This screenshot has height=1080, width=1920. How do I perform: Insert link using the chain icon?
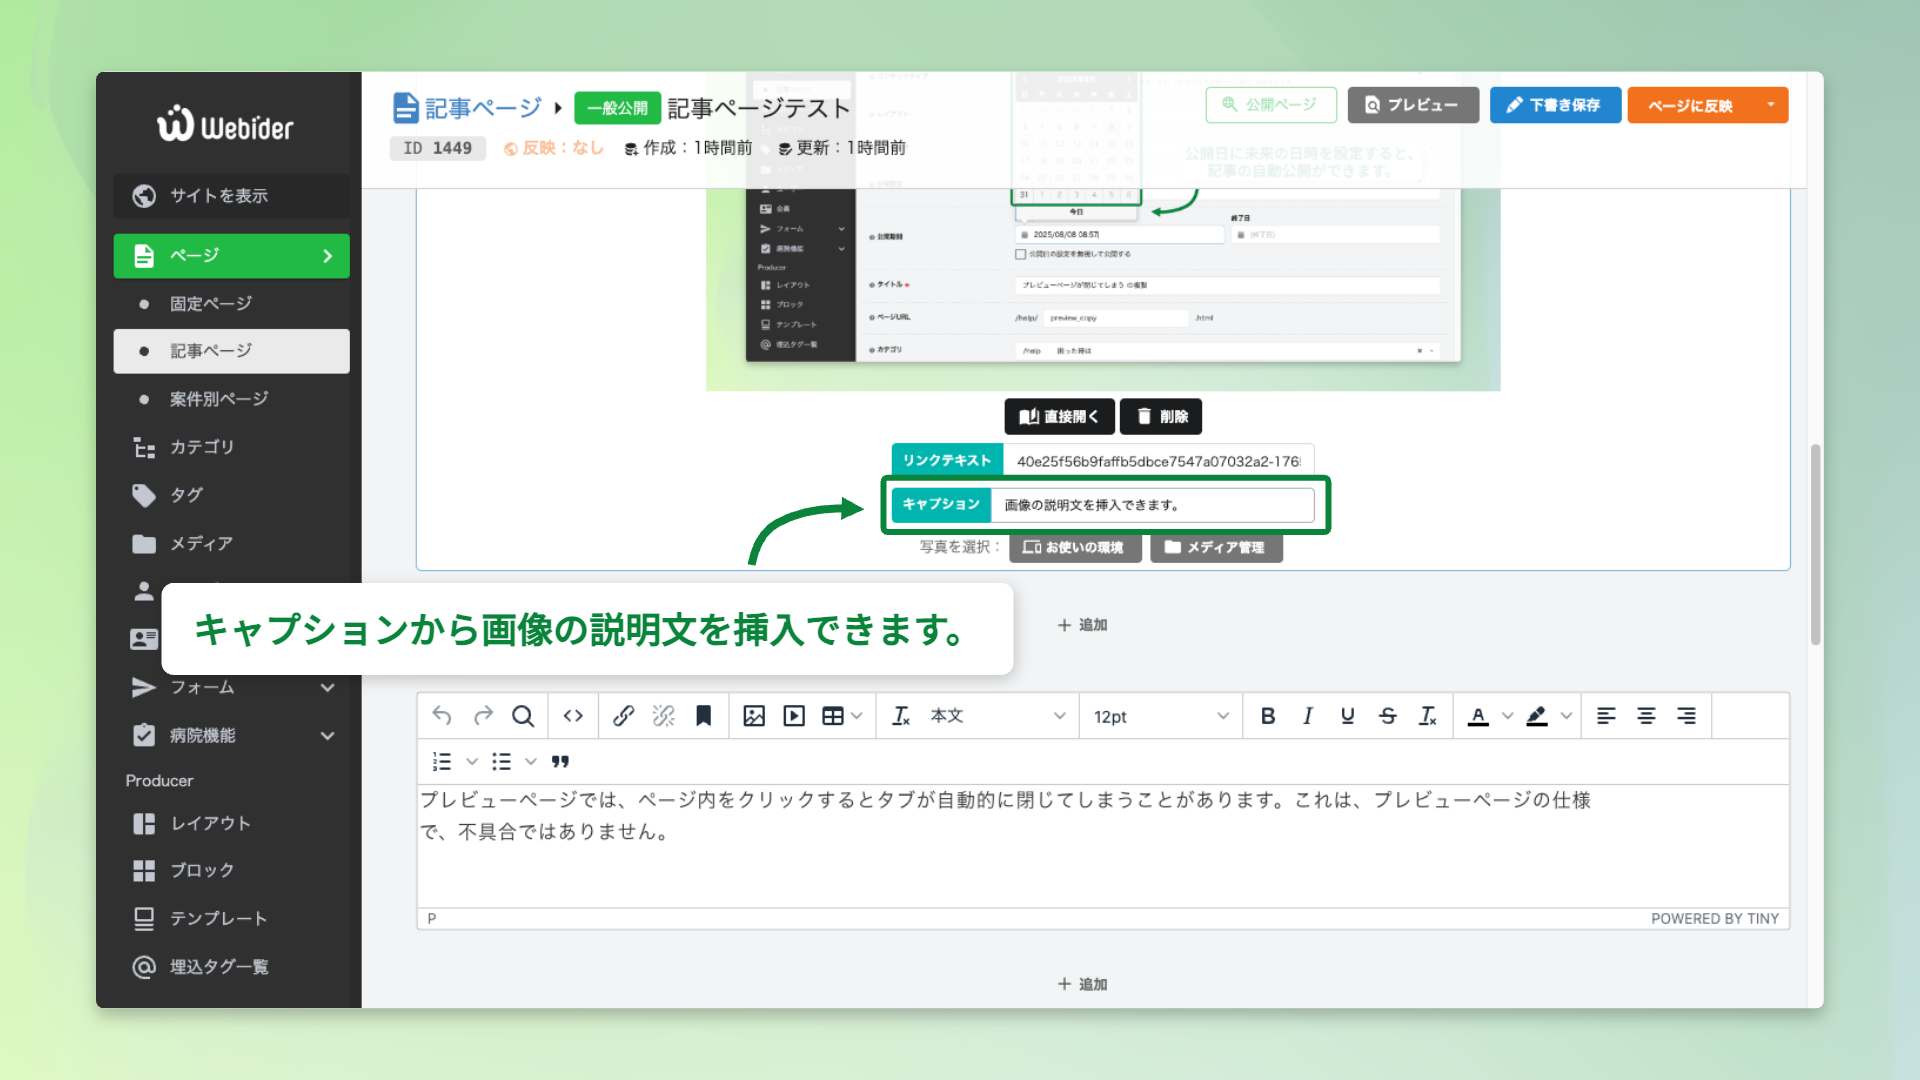coord(623,716)
